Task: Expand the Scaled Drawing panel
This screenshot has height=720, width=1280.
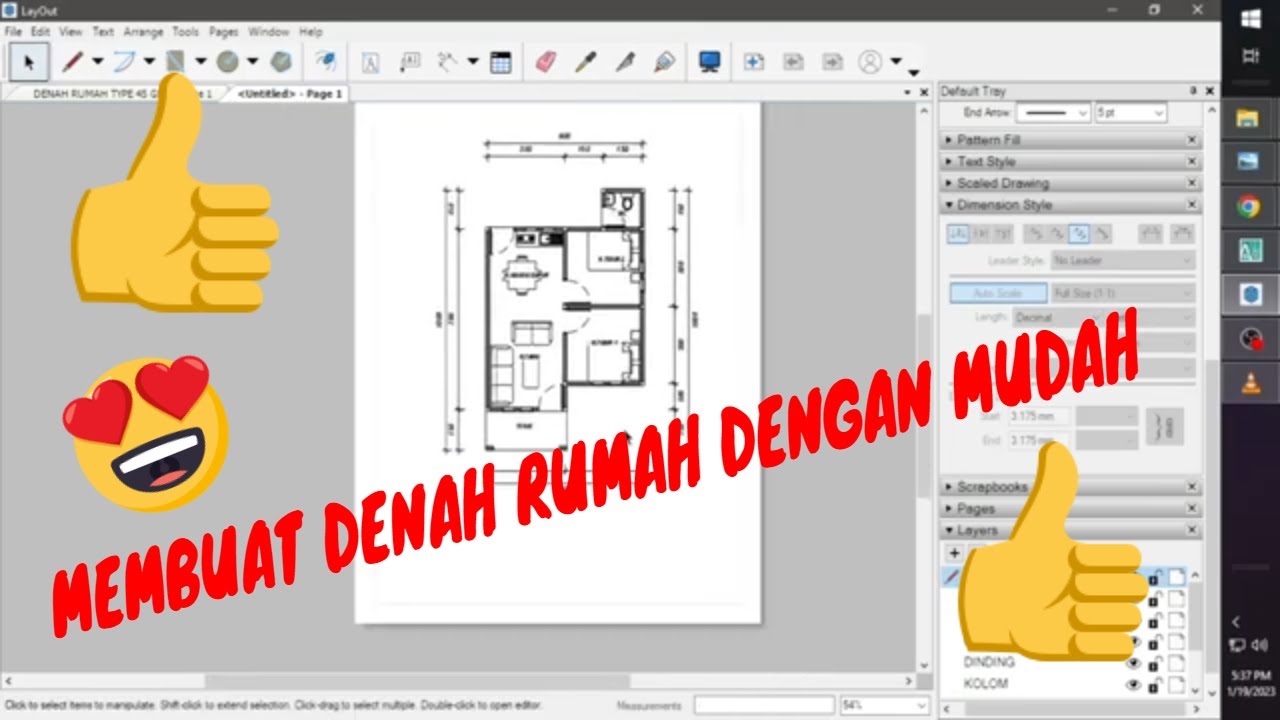Action: tap(1070, 183)
